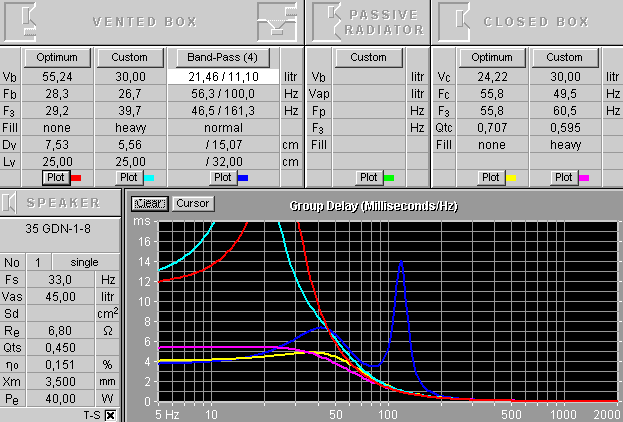Click the Speaker panel icon

point(10,203)
